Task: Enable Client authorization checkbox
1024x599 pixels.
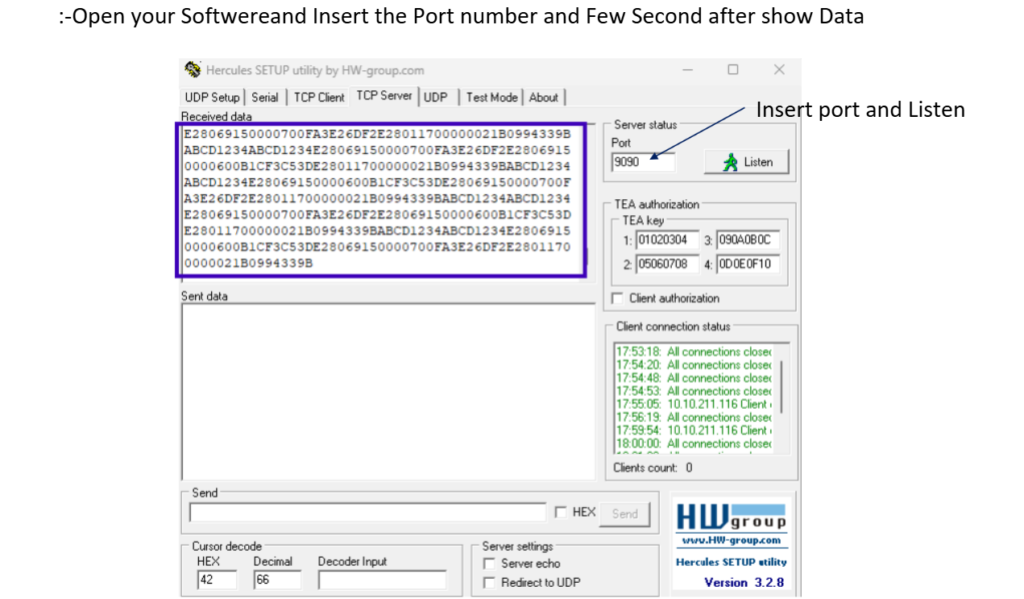Action: tap(617, 298)
